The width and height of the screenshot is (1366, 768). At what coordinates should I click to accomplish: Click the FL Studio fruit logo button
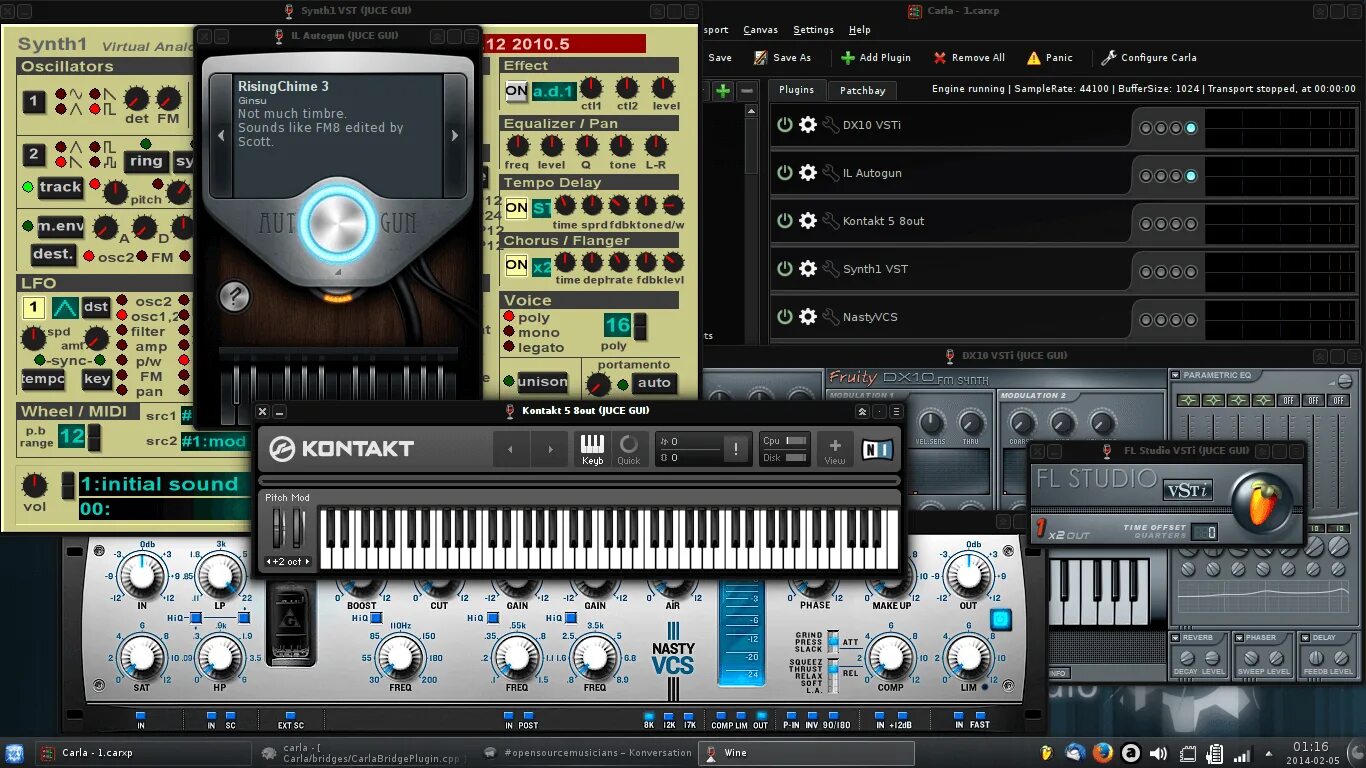pos(1262,504)
